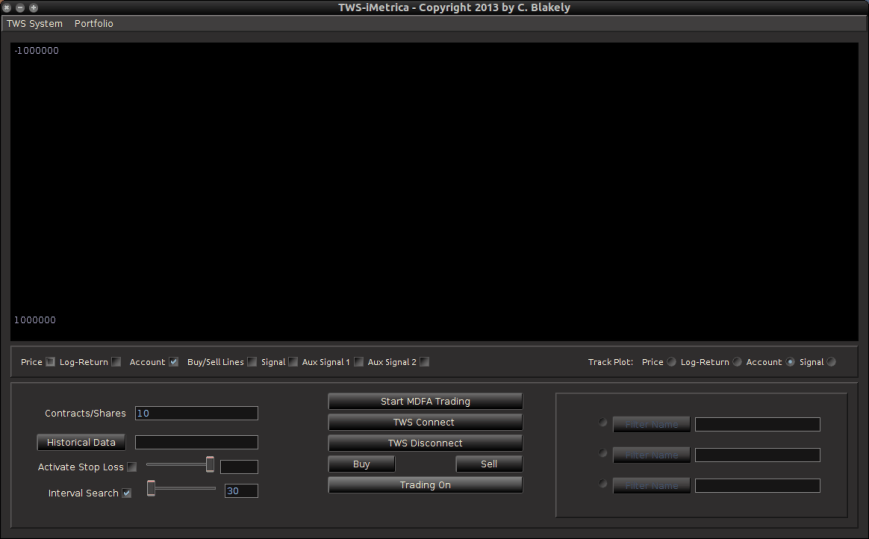
Task: Select the first filter radio button
Action: pyautogui.click(x=603, y=423)
